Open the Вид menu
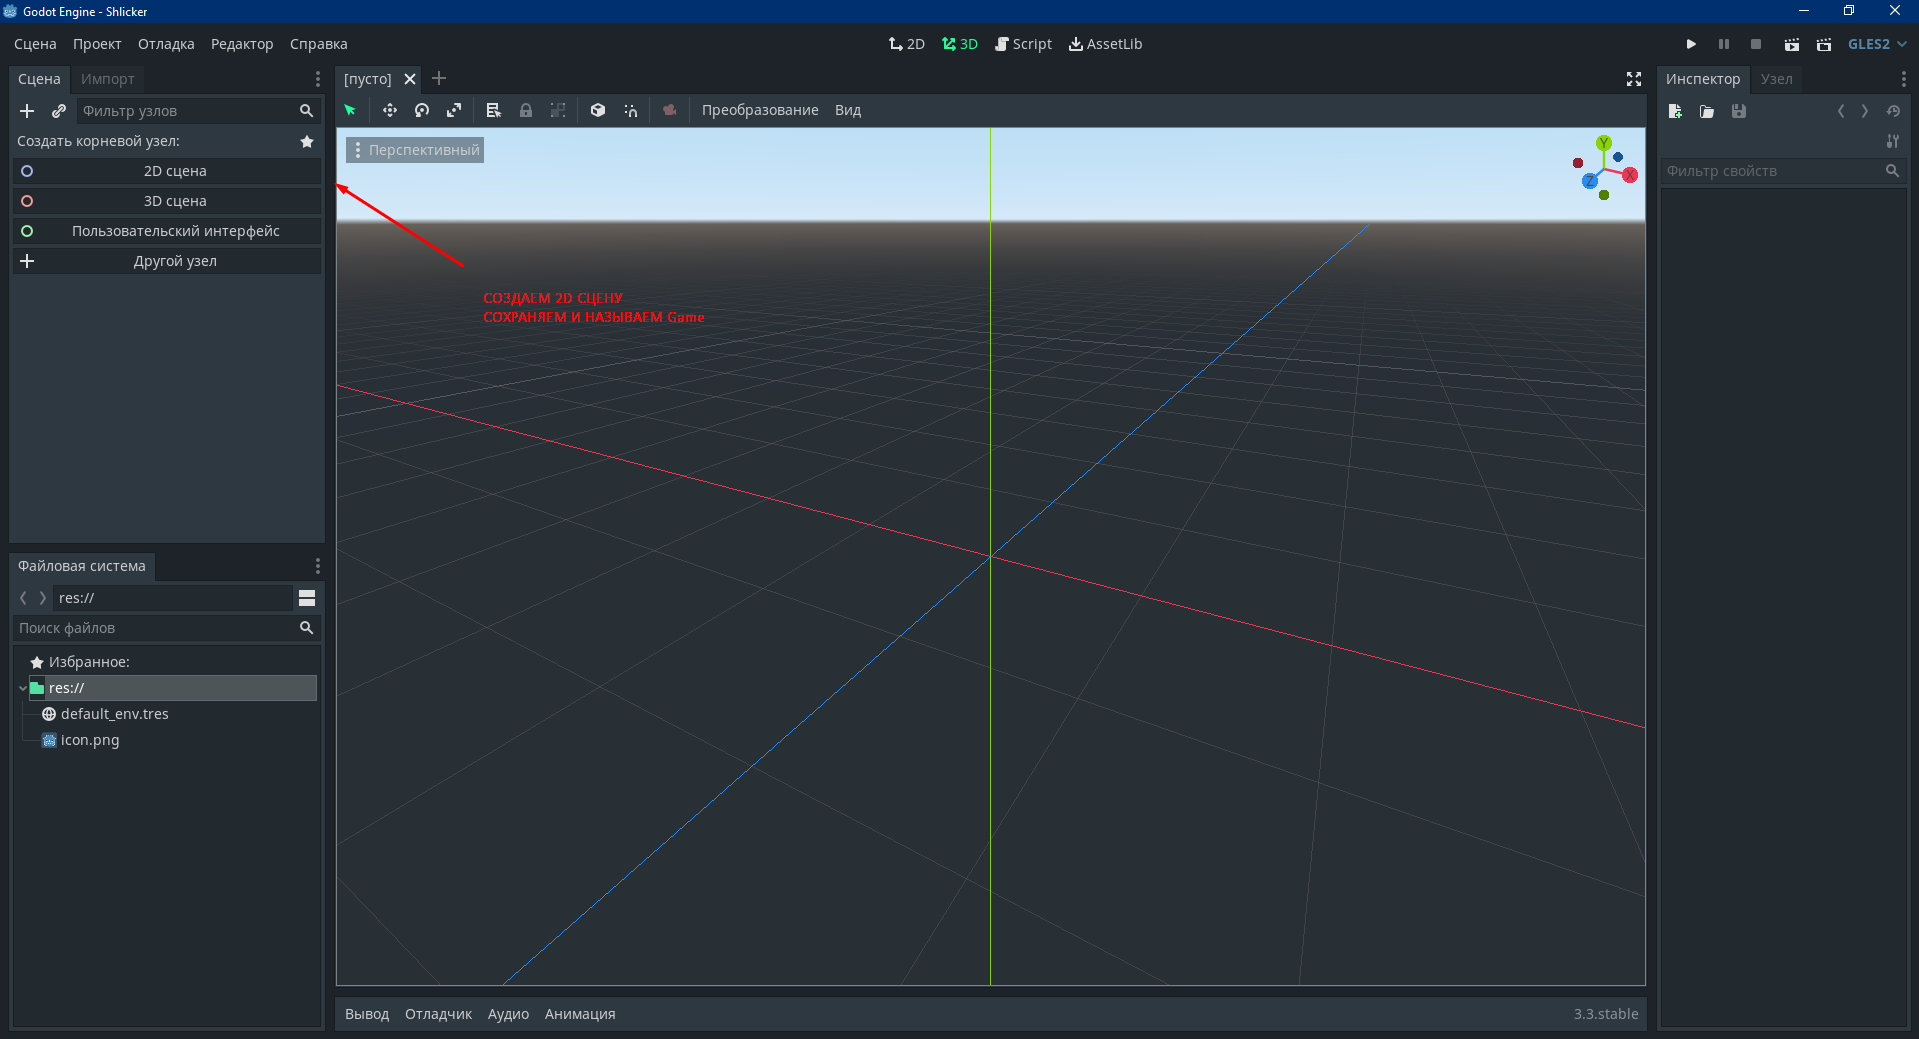The height and width of the screenshot is (1039, 1919). click(x=848, y=110)
